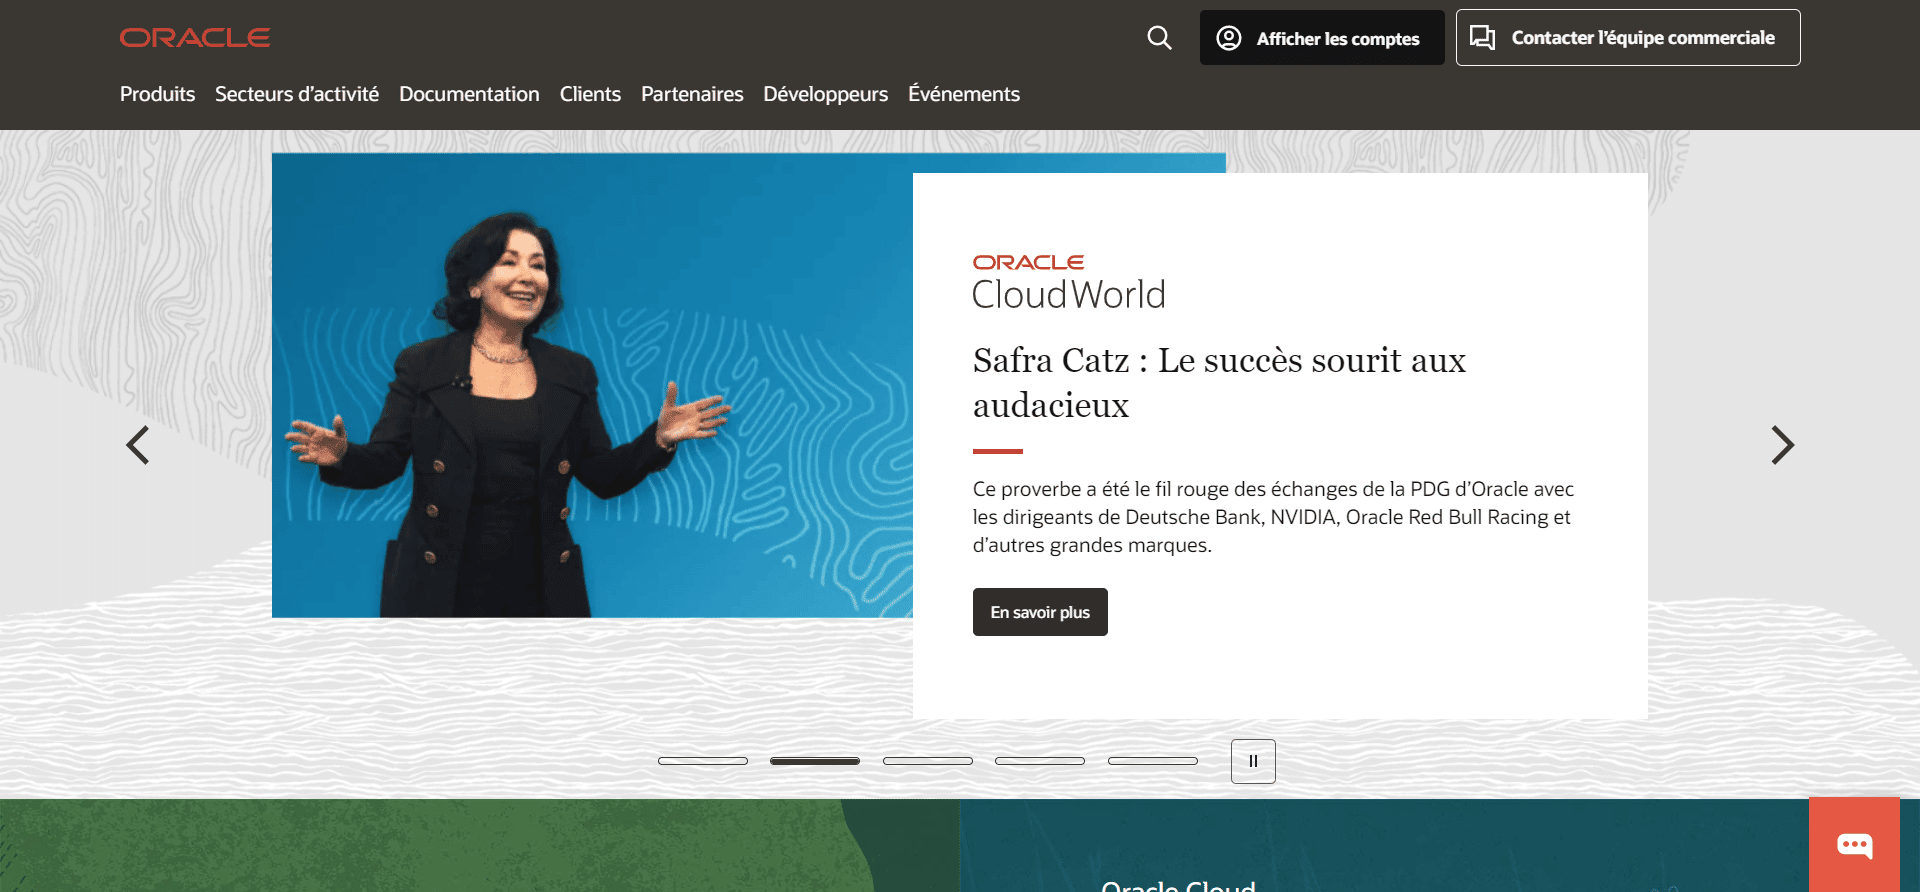Viewport: 1920px width, 892px height.
Task: Open the Partenaires menu
Action: [692, 94]
